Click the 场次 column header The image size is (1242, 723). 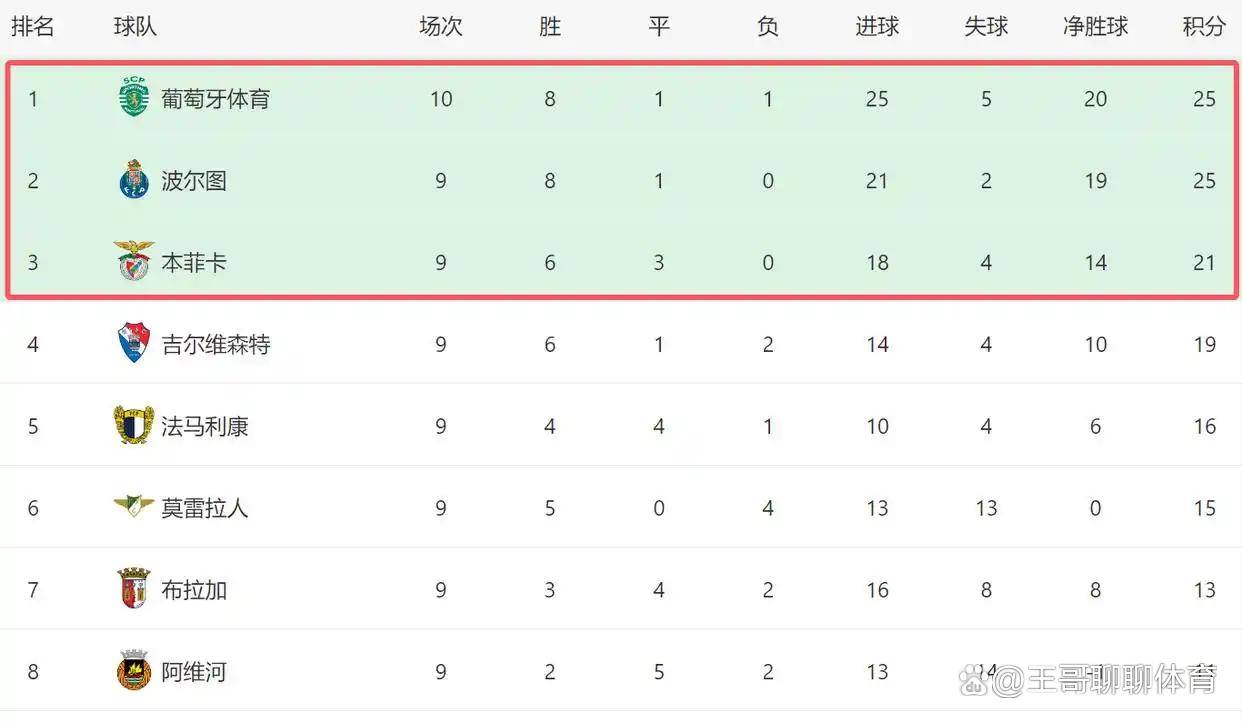[440, 27]
